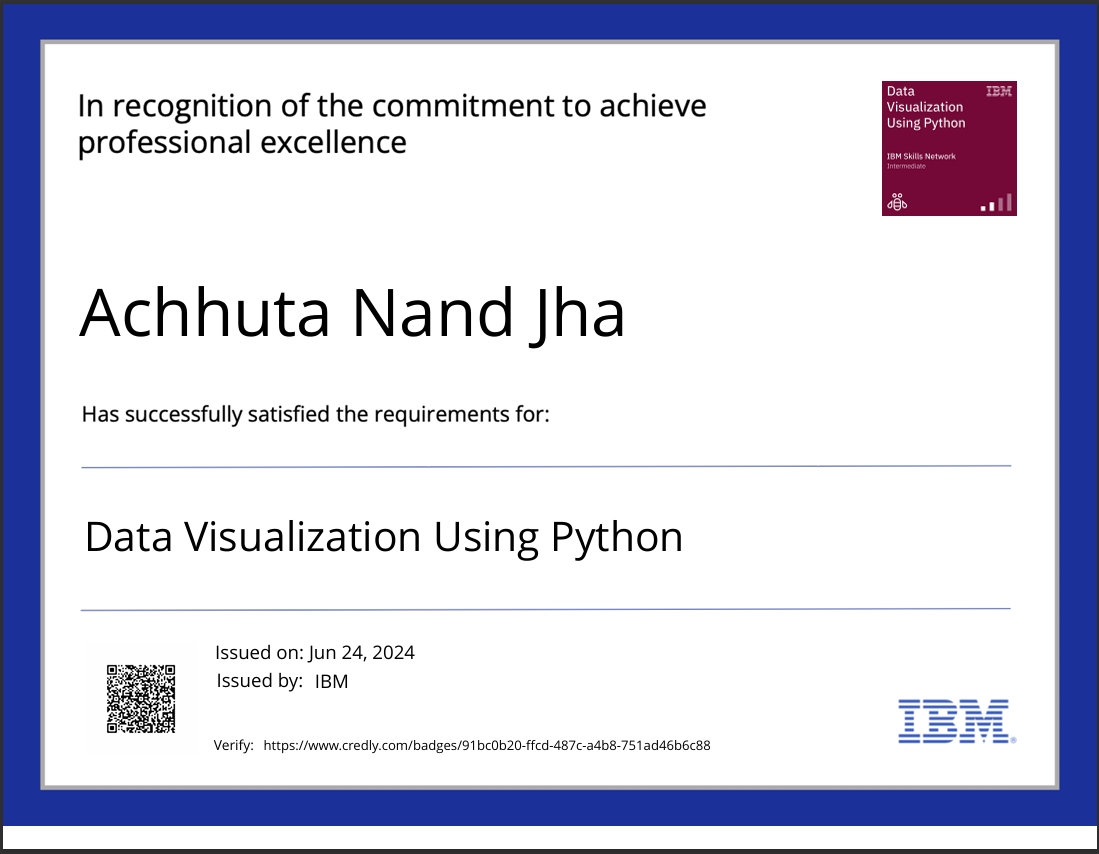This screenshot has width=1099, height=854.
Task: Click the blue IBM logo at bottom right
Action: tap(953, 722)
